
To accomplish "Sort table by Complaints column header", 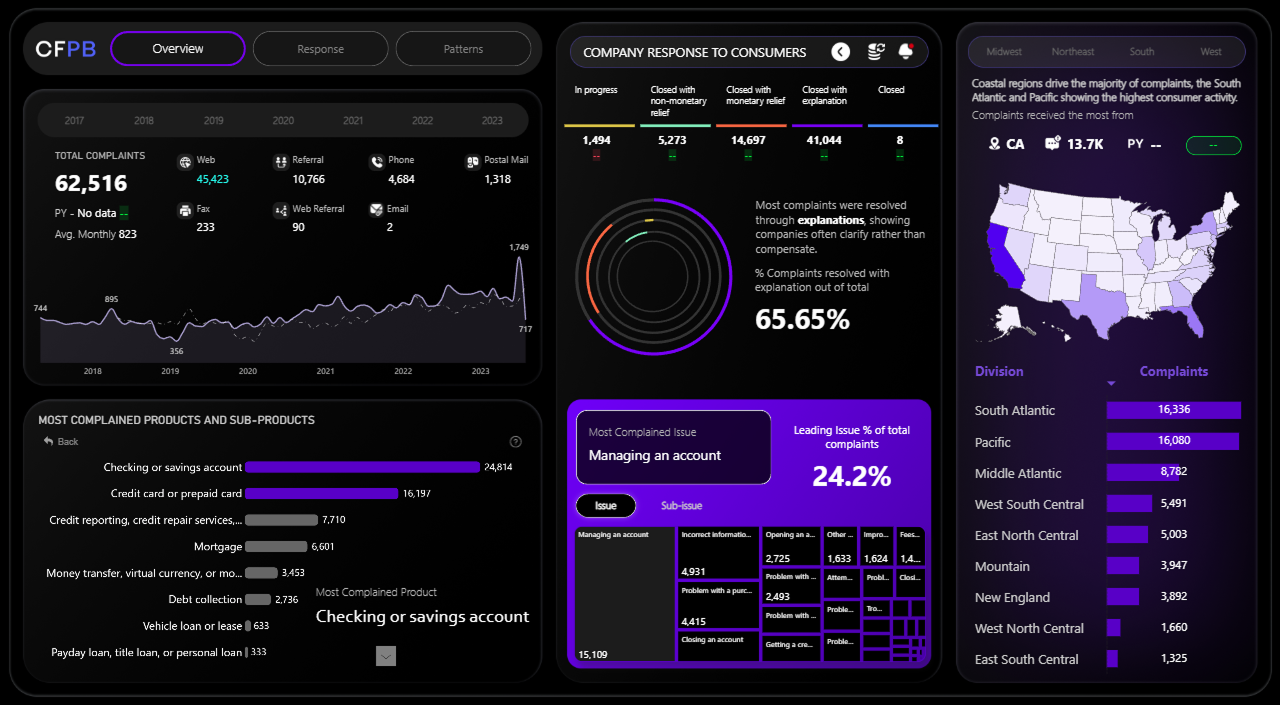I will (1173, 371).
